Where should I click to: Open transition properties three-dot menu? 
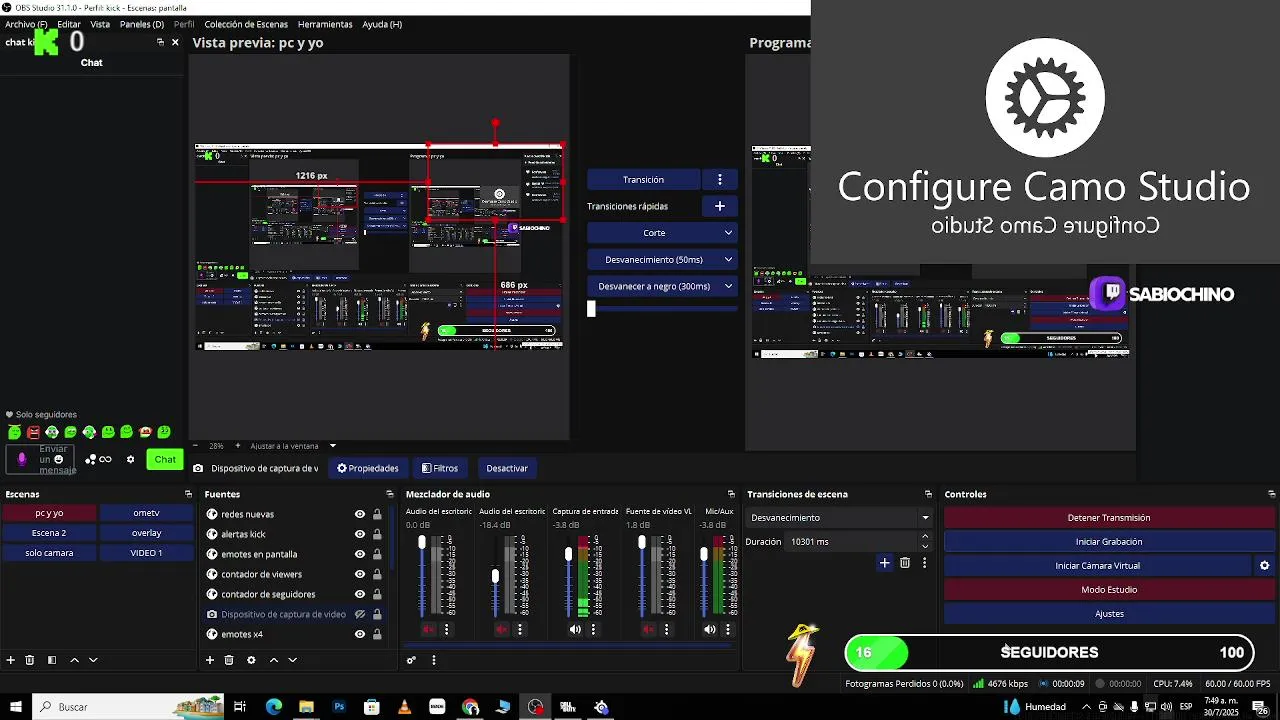924,563
